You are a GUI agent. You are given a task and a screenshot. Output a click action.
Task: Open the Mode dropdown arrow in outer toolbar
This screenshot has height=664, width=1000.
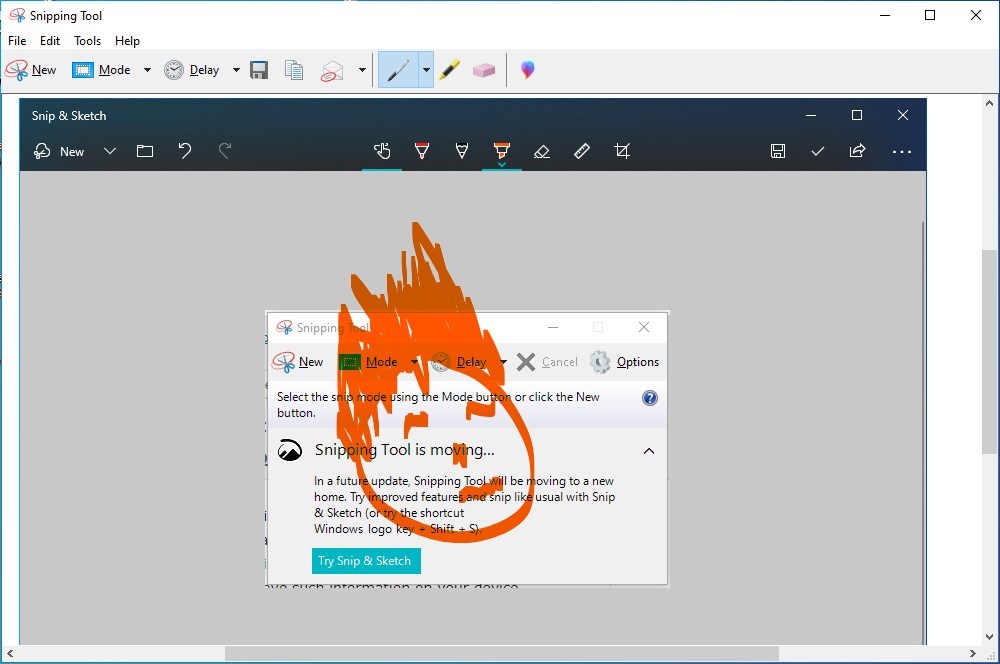pyautogui.click(x=147, y=70)
